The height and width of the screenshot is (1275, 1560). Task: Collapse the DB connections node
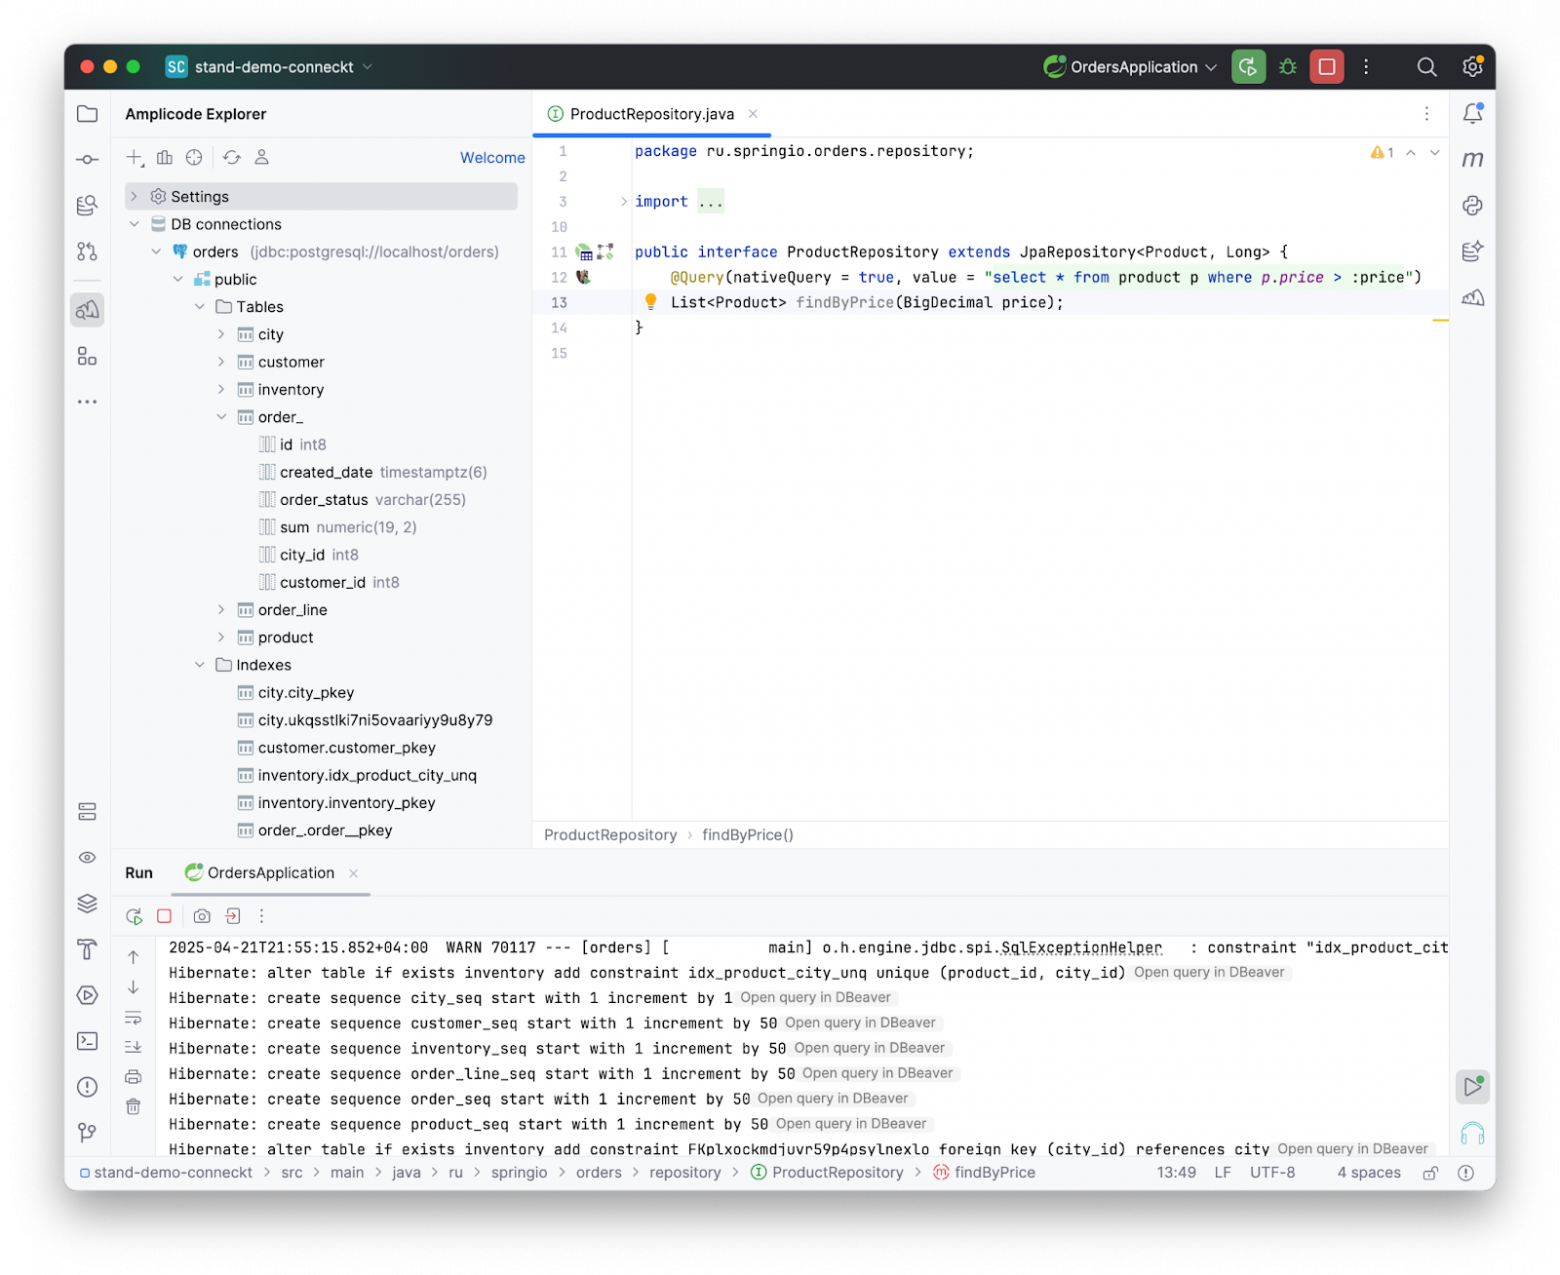click(134, 224)
